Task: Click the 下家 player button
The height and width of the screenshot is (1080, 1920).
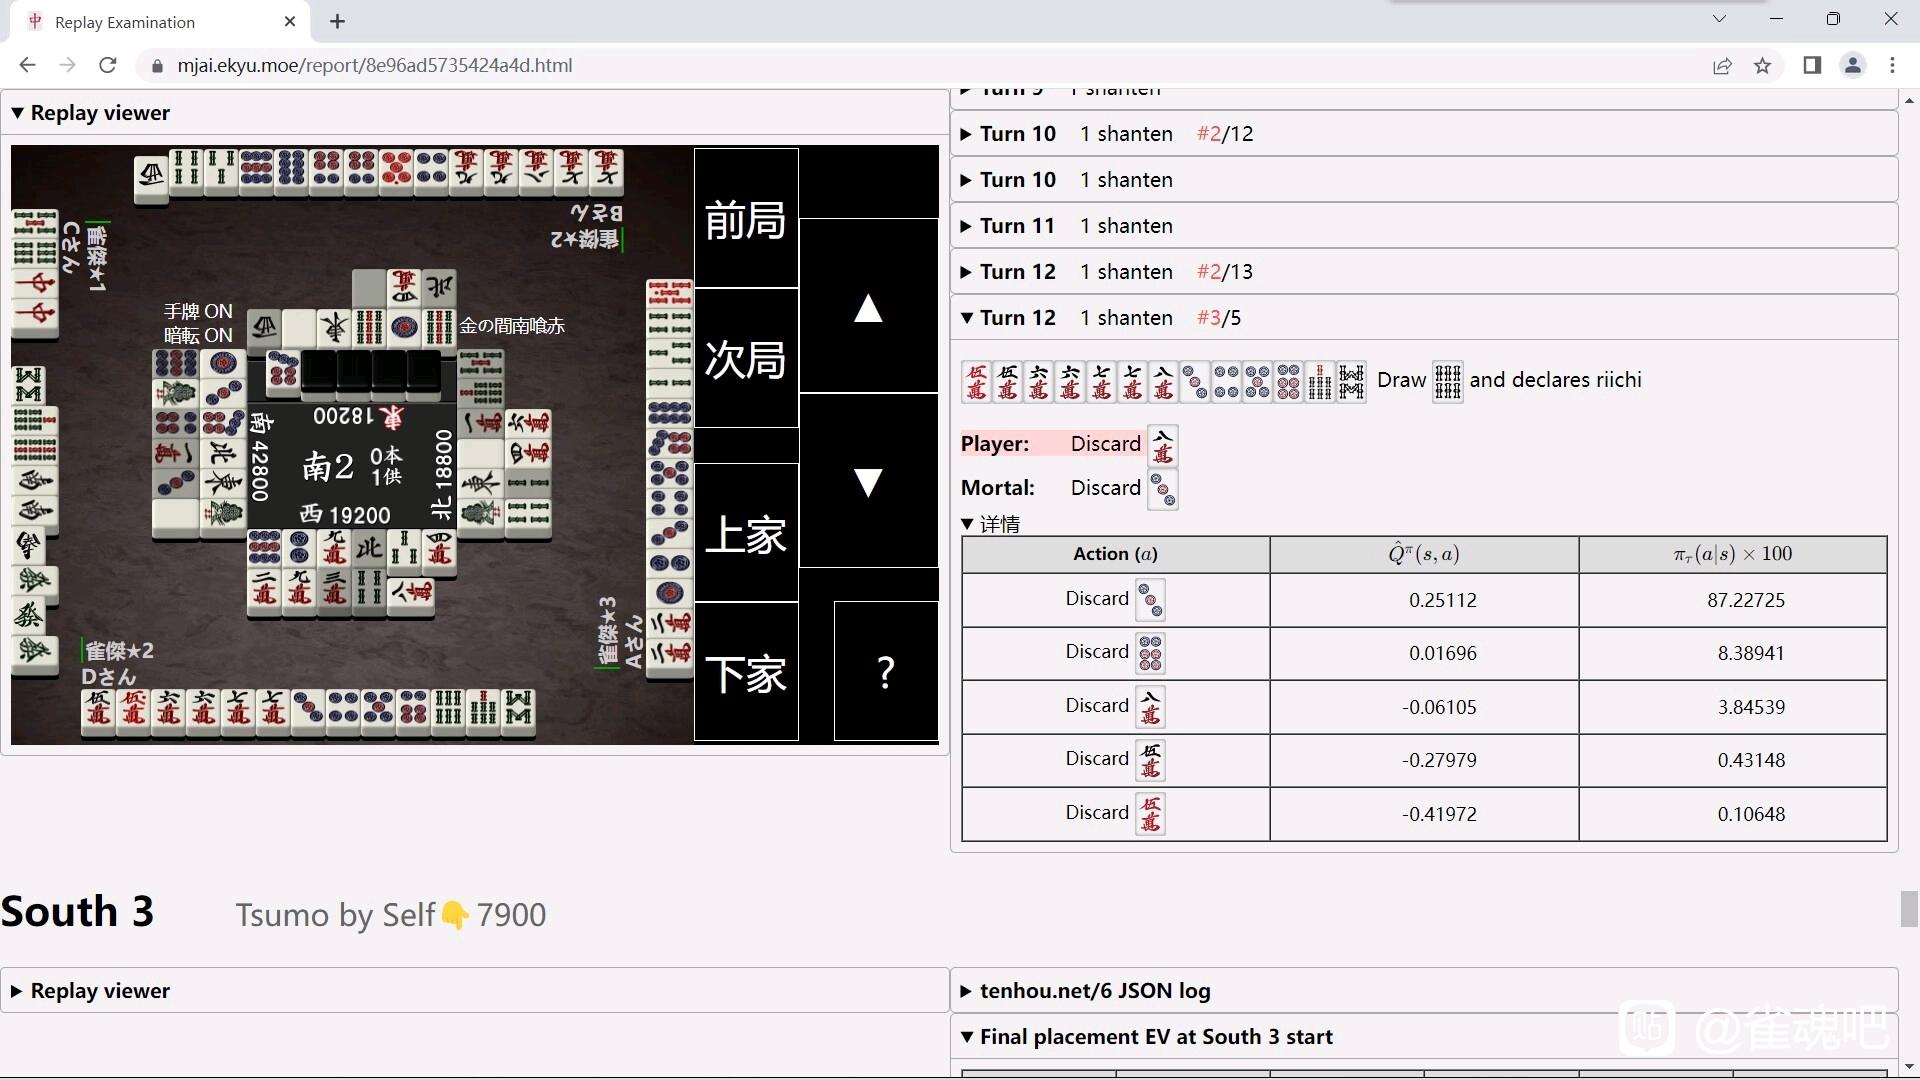Action: pos(746,672)
